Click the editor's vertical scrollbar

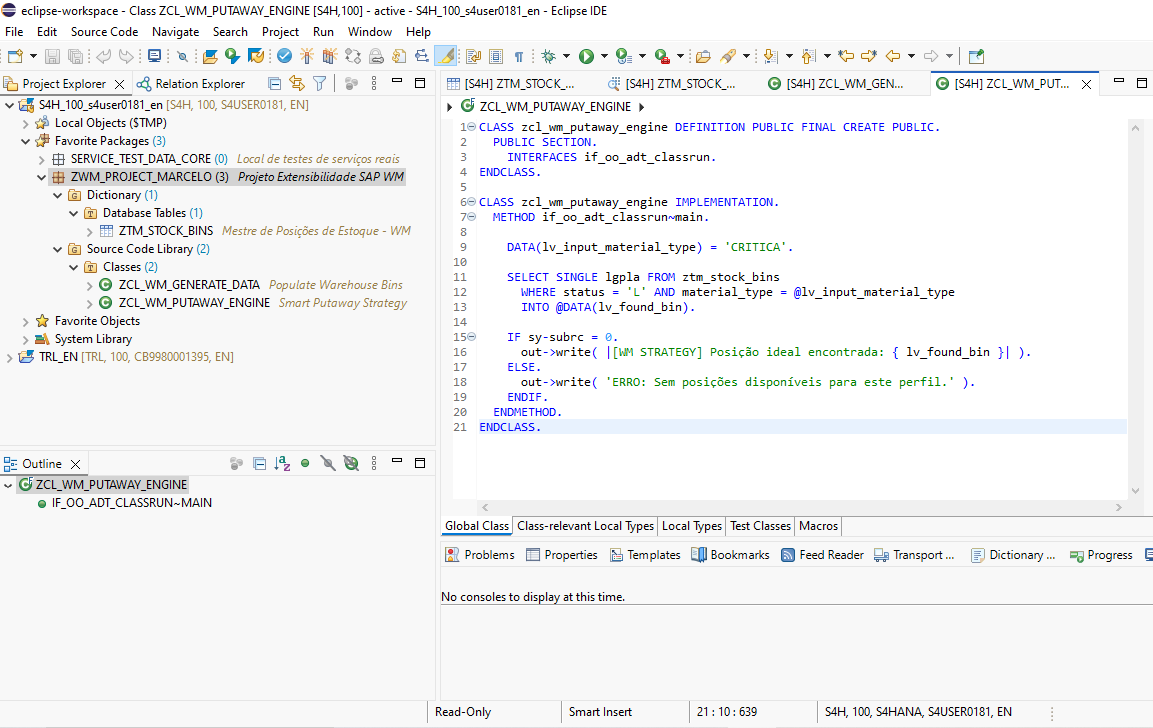1135,300
